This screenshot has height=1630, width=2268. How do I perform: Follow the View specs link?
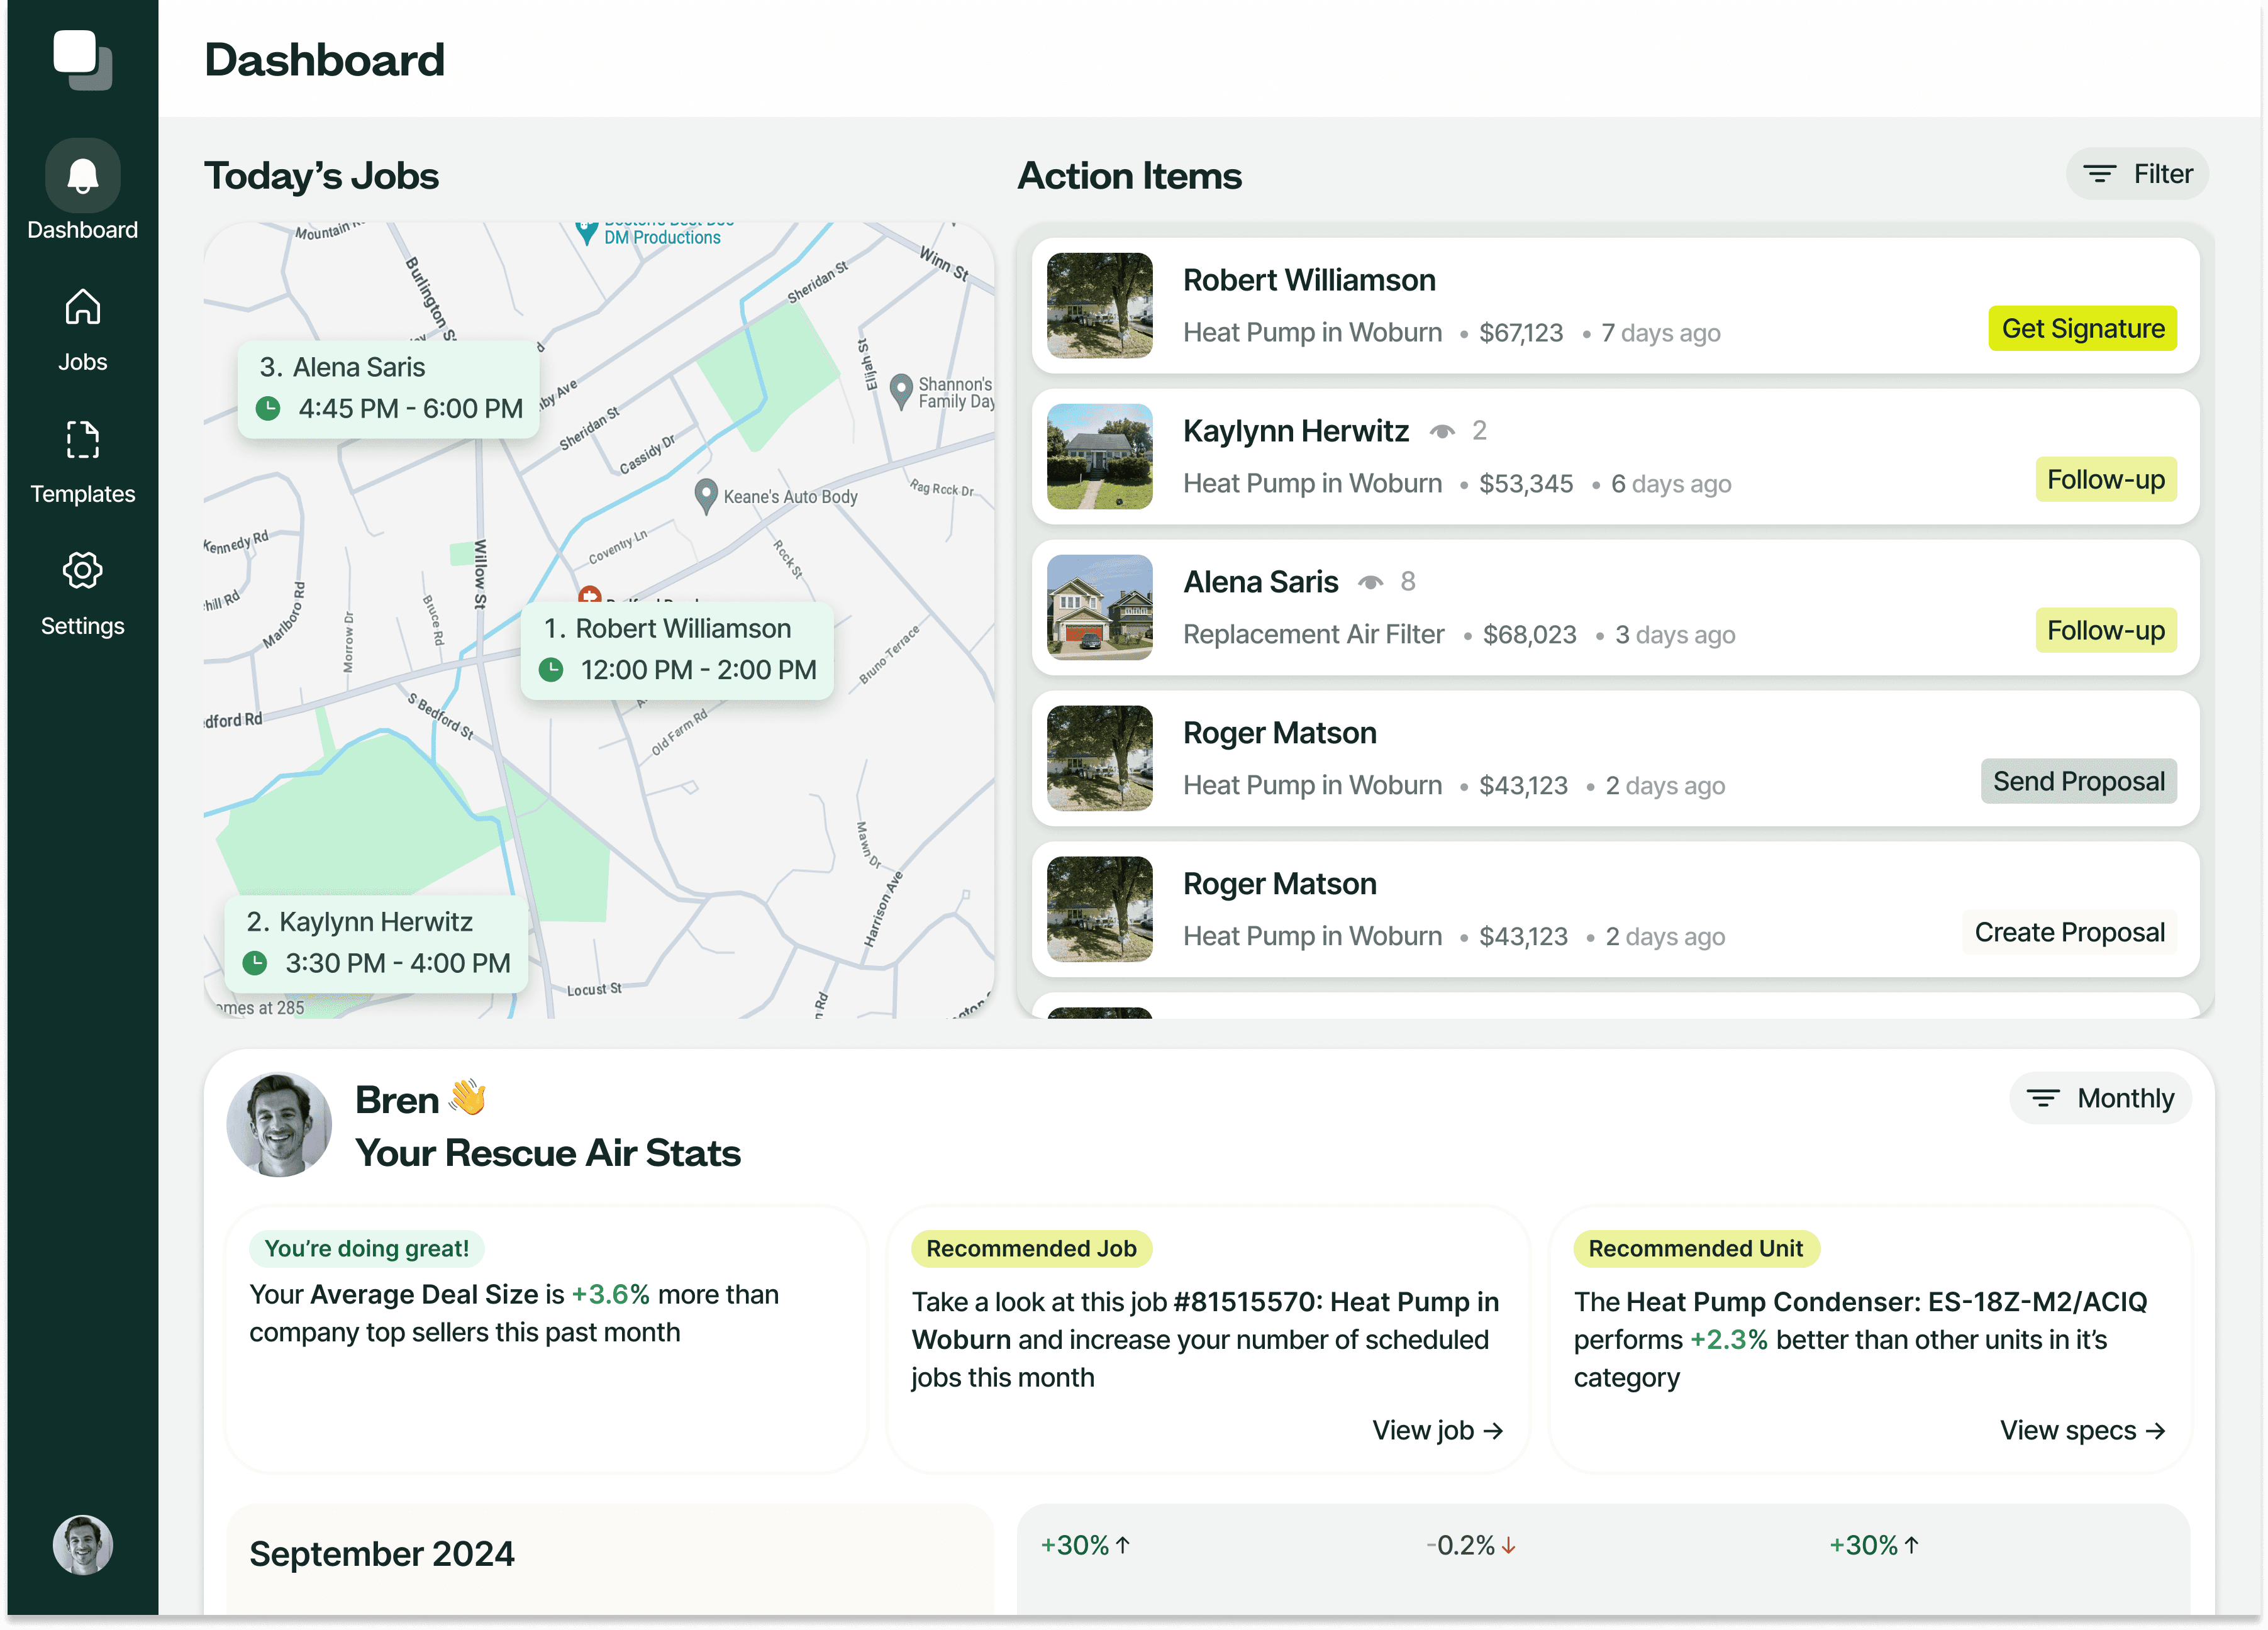(x=2082, y=1430)
